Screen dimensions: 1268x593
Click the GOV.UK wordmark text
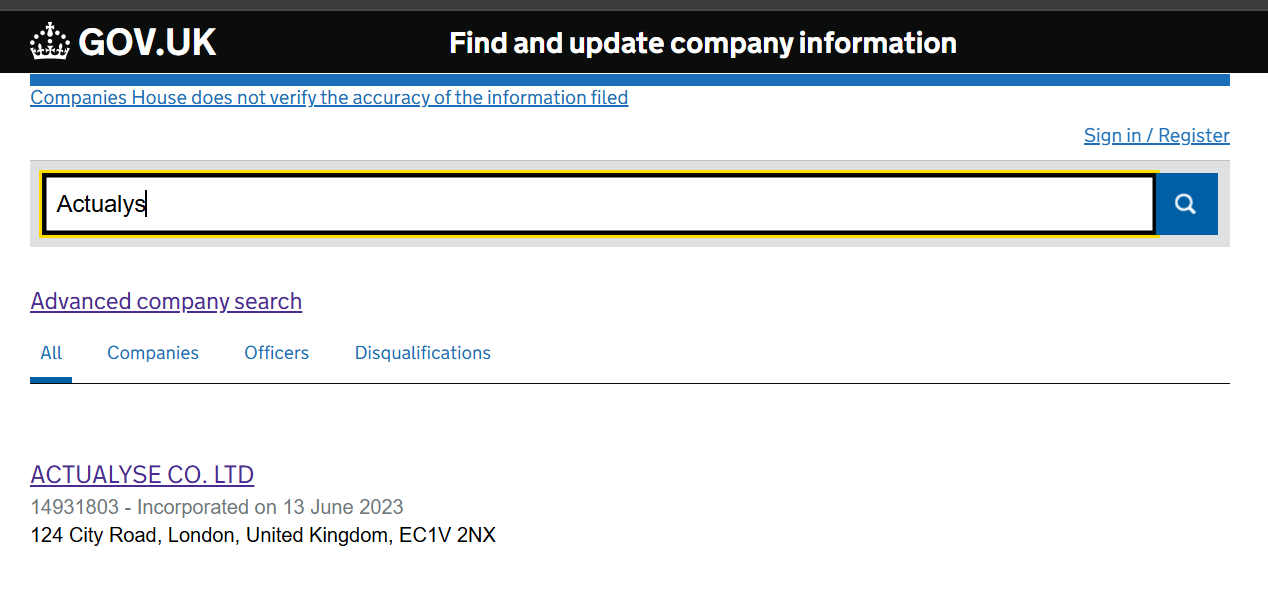pos(147,43)
